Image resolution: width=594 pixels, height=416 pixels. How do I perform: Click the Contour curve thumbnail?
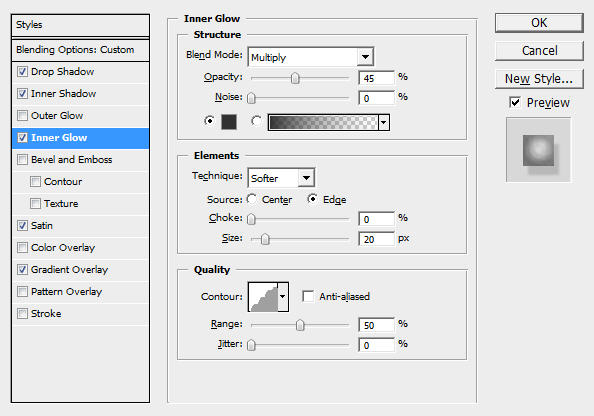click(x=263, y=297)
